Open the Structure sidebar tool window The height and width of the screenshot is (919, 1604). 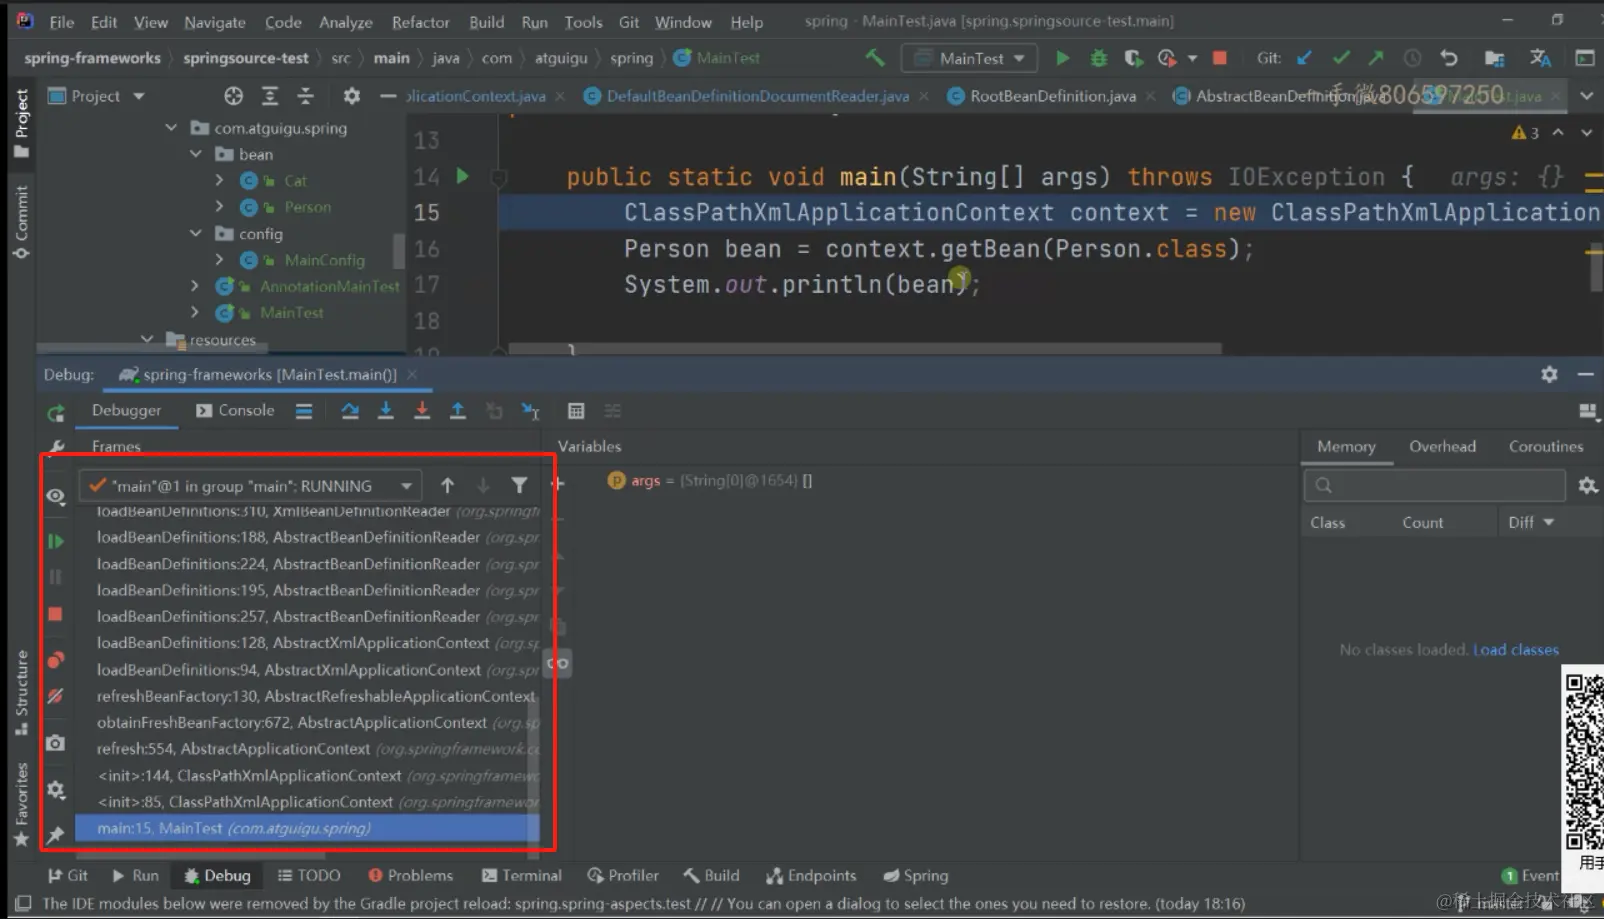pos(21,692)
